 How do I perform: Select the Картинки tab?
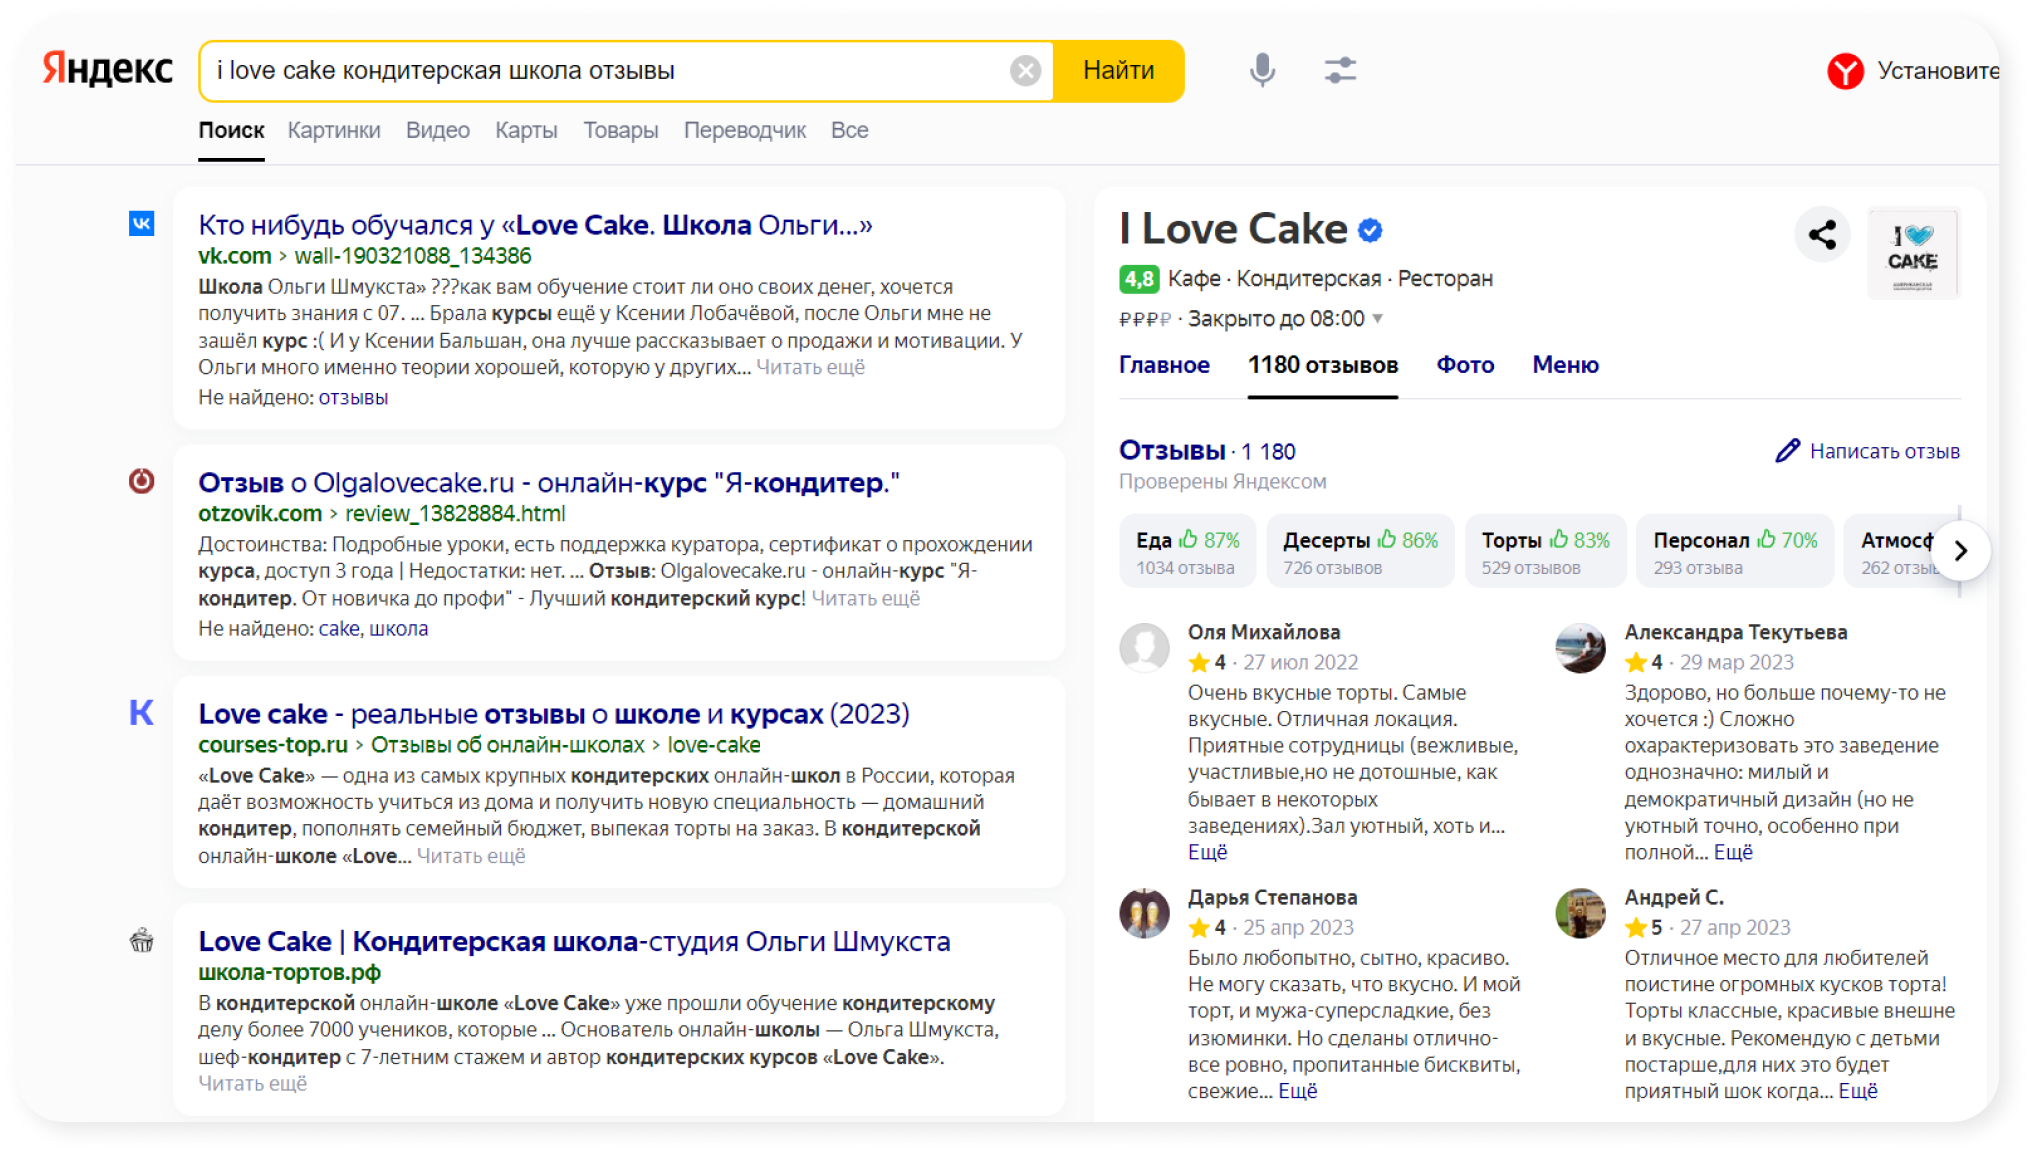pyautogui.click(x=334, y=130)
